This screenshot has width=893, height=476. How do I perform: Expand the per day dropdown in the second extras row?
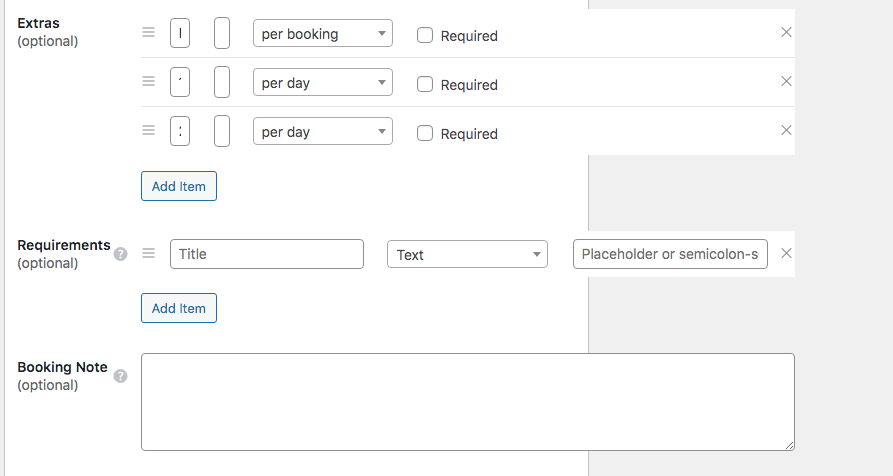coord(323,83)
